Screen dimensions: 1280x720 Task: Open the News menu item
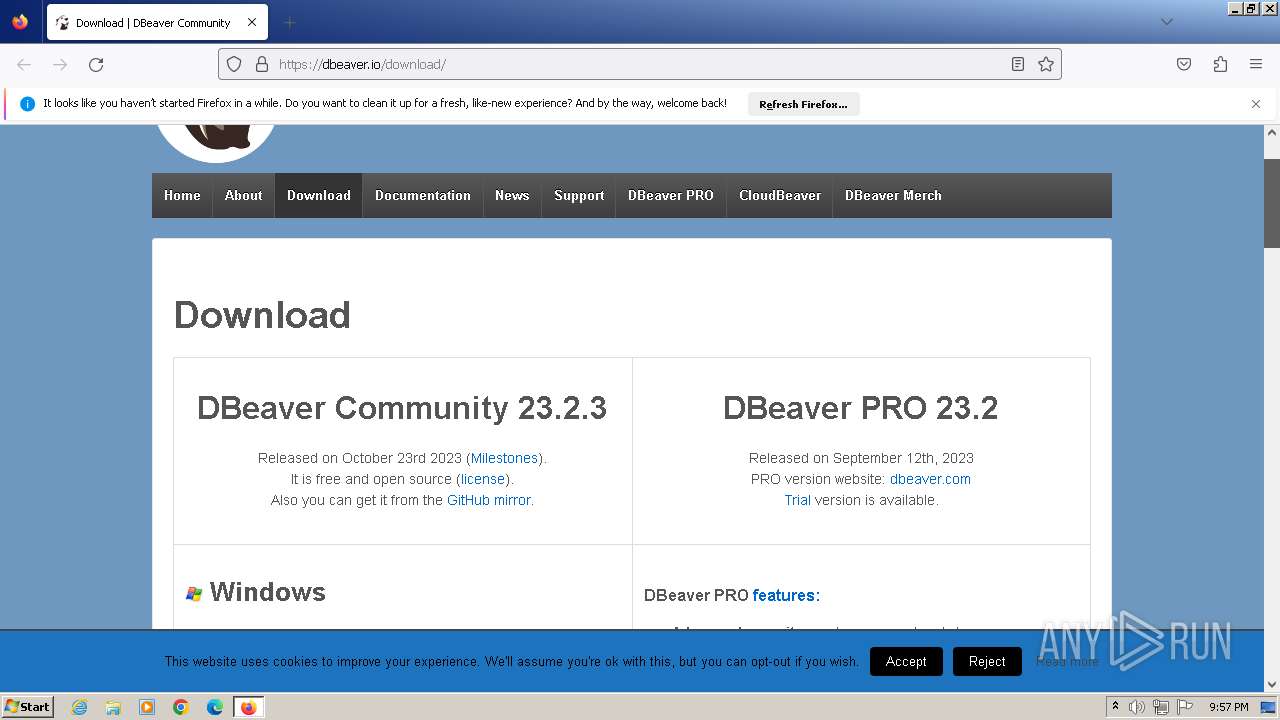coord(512,195)
